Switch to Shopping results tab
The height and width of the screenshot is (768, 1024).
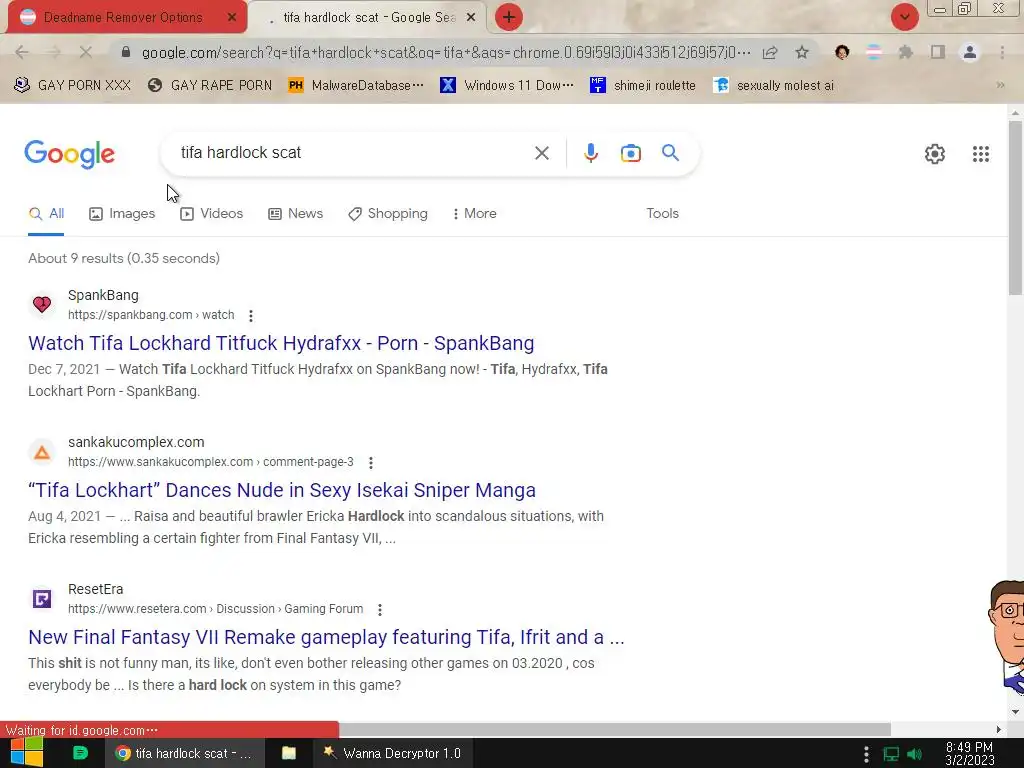point(388,214)
